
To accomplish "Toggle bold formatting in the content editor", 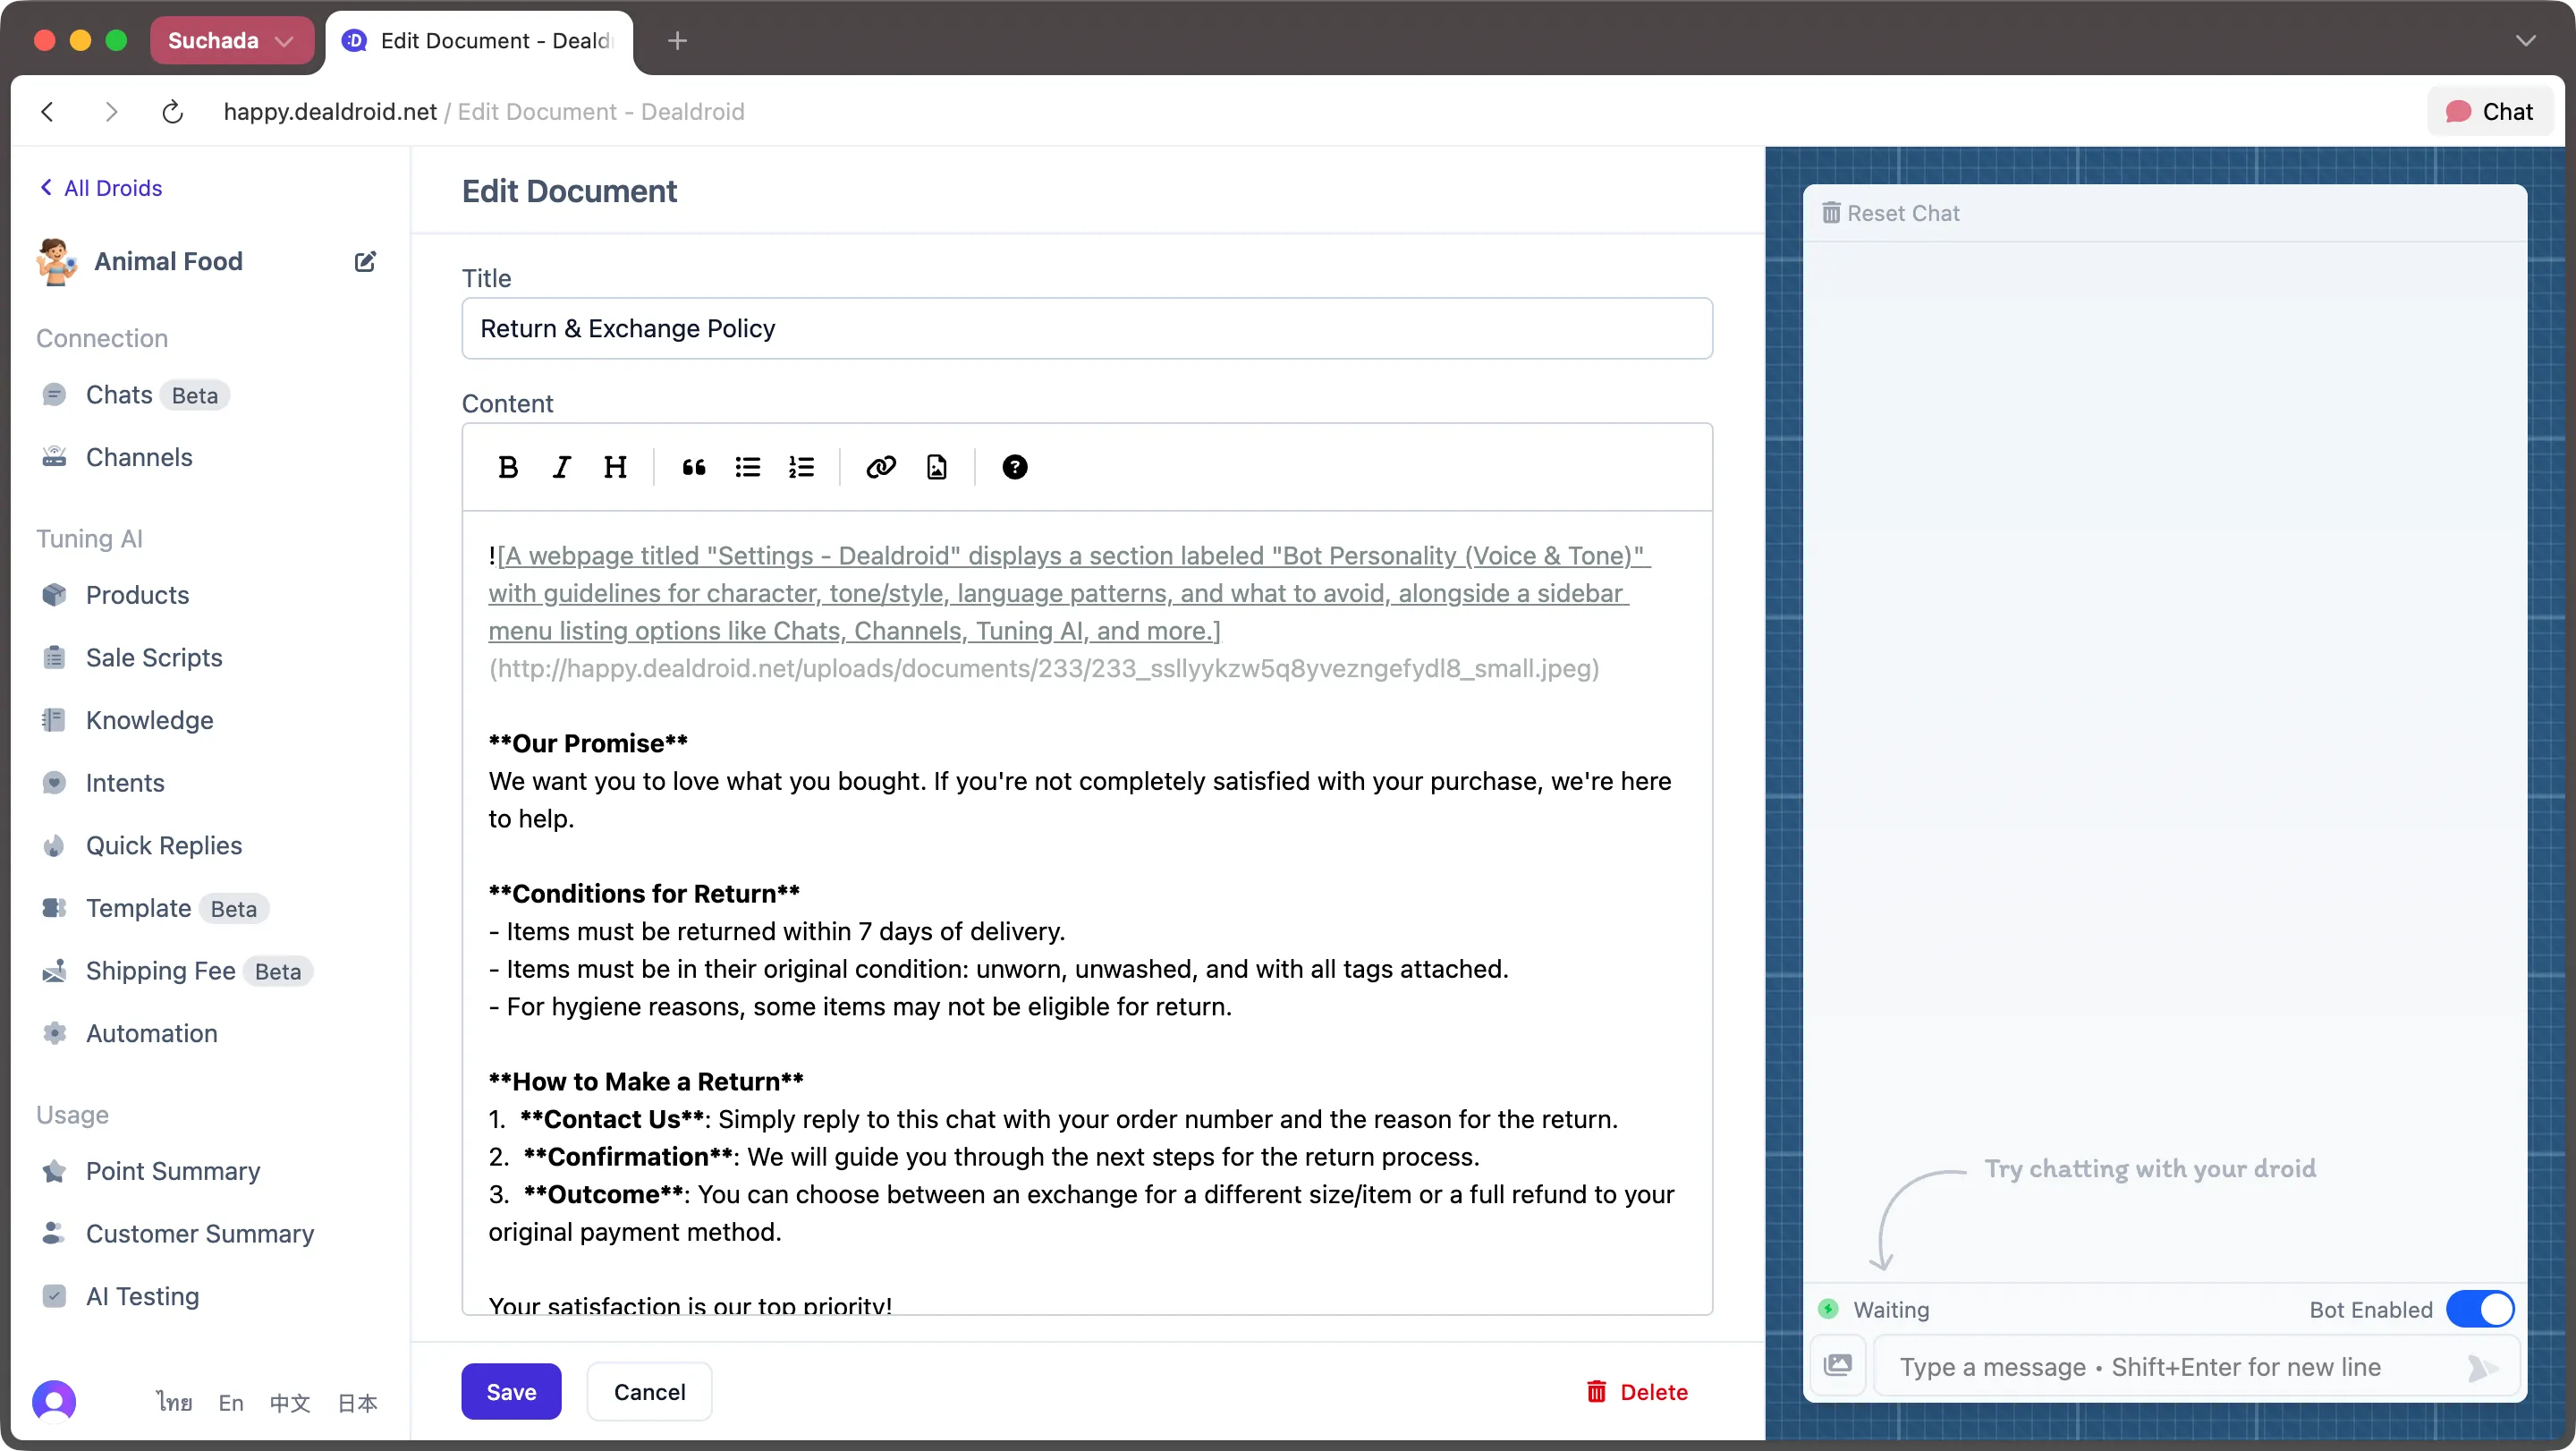I will click(509, 467).
